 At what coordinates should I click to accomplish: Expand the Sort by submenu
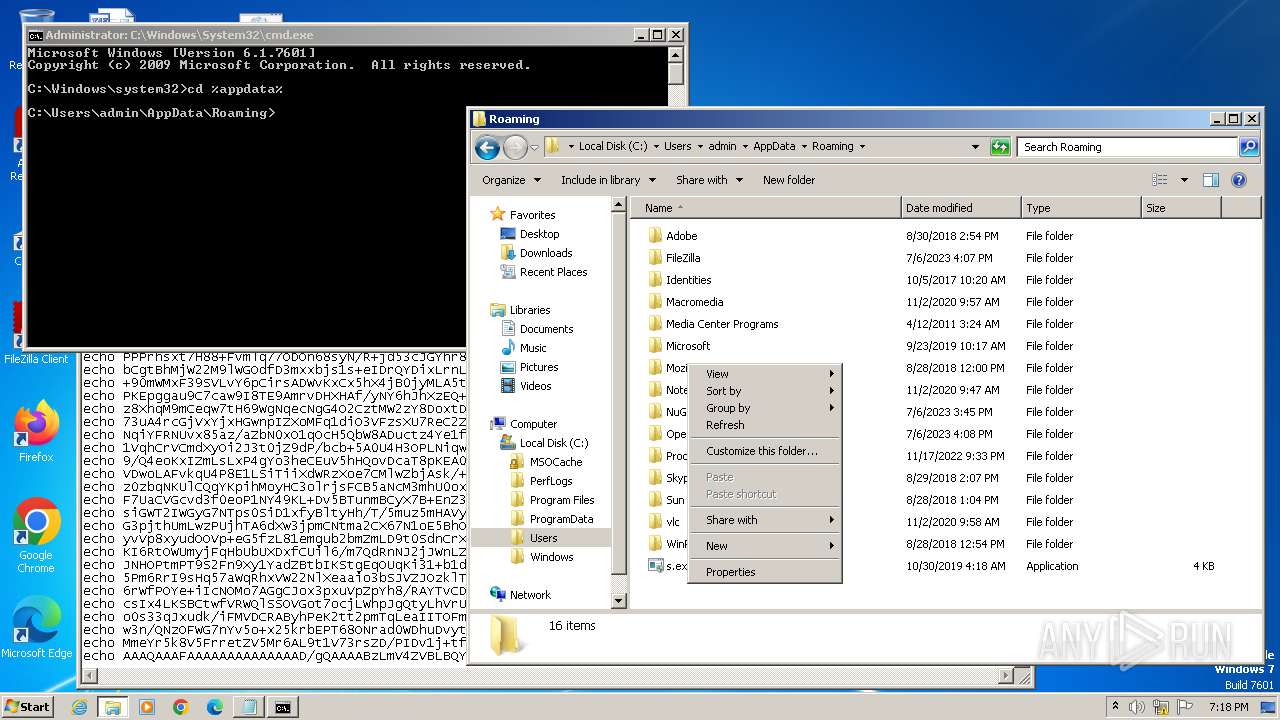coord(765,391)
